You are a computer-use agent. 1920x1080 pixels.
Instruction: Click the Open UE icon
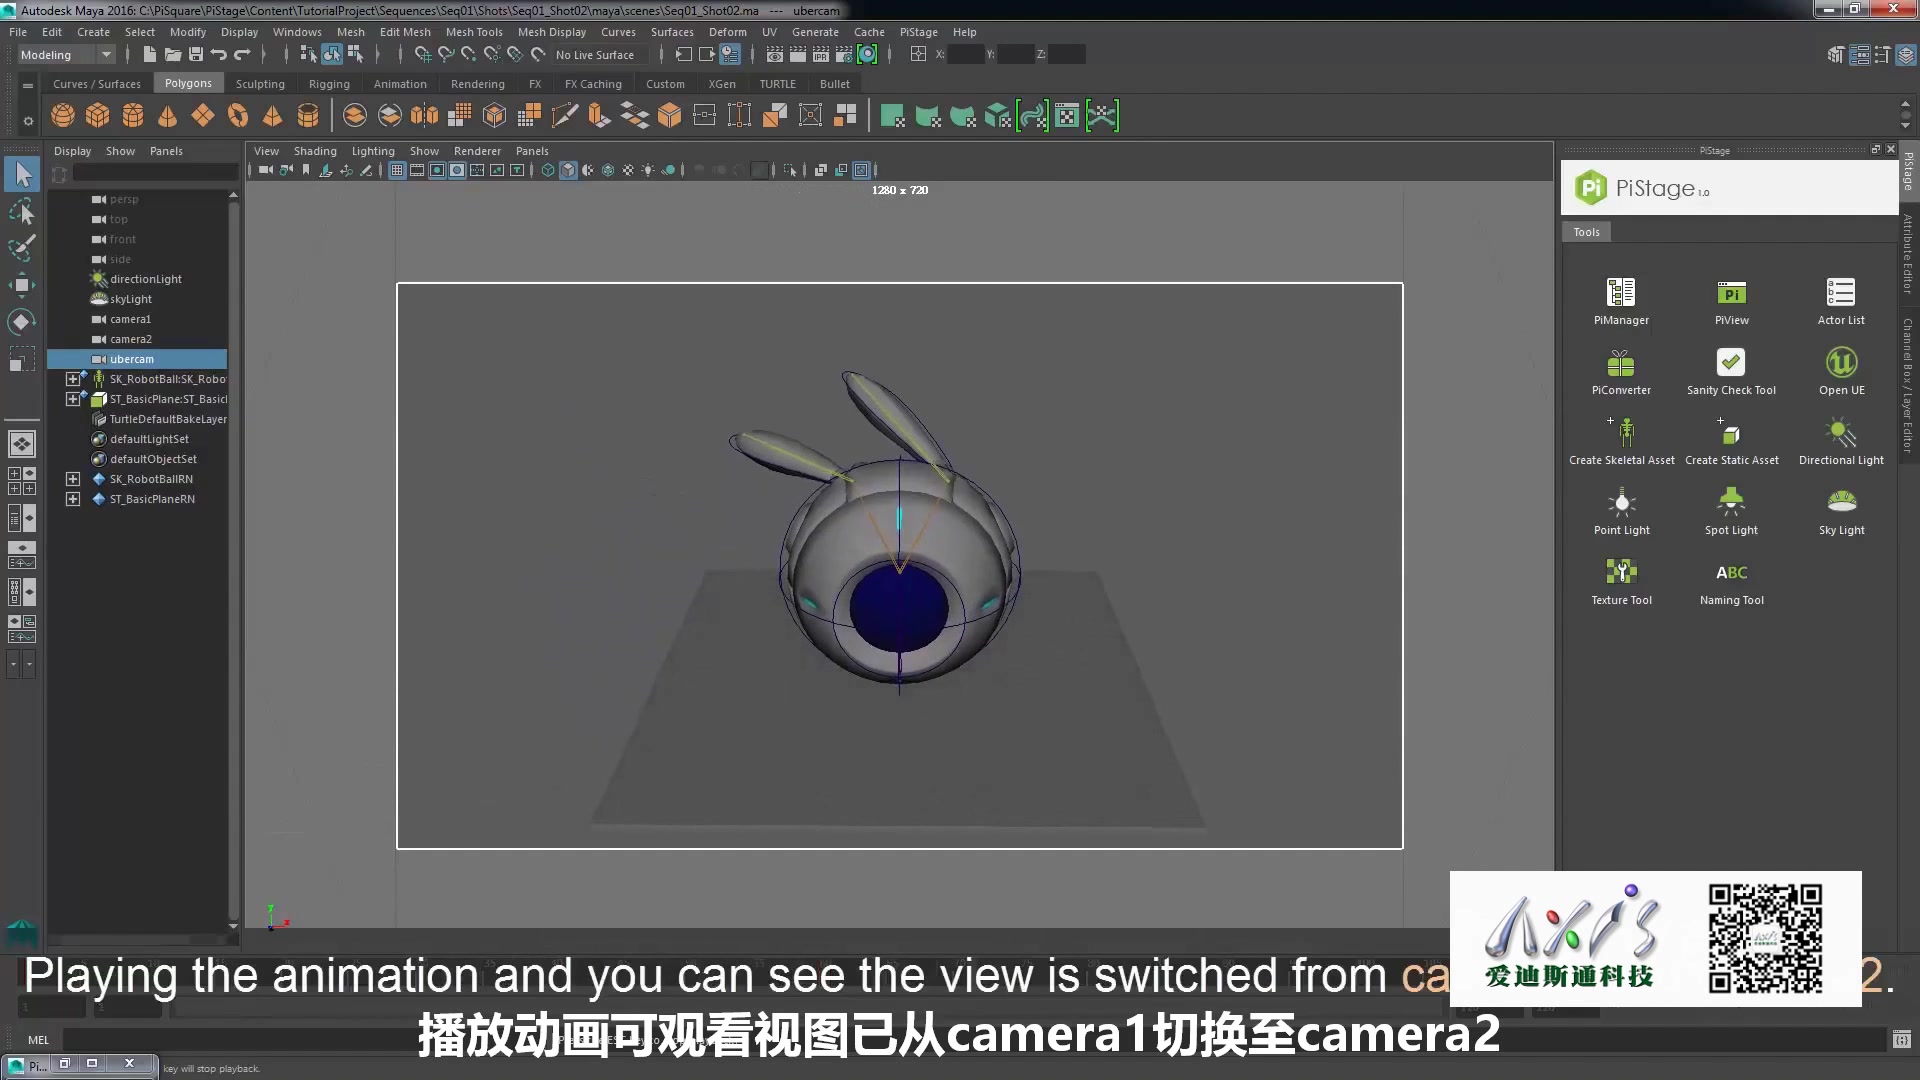tap(1841, 363)
